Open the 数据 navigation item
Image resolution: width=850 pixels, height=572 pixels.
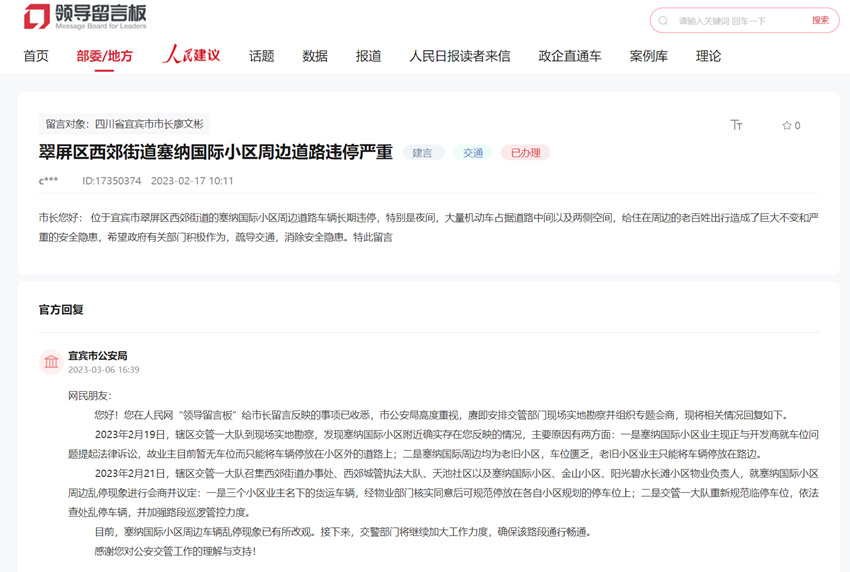coord(315,56)
